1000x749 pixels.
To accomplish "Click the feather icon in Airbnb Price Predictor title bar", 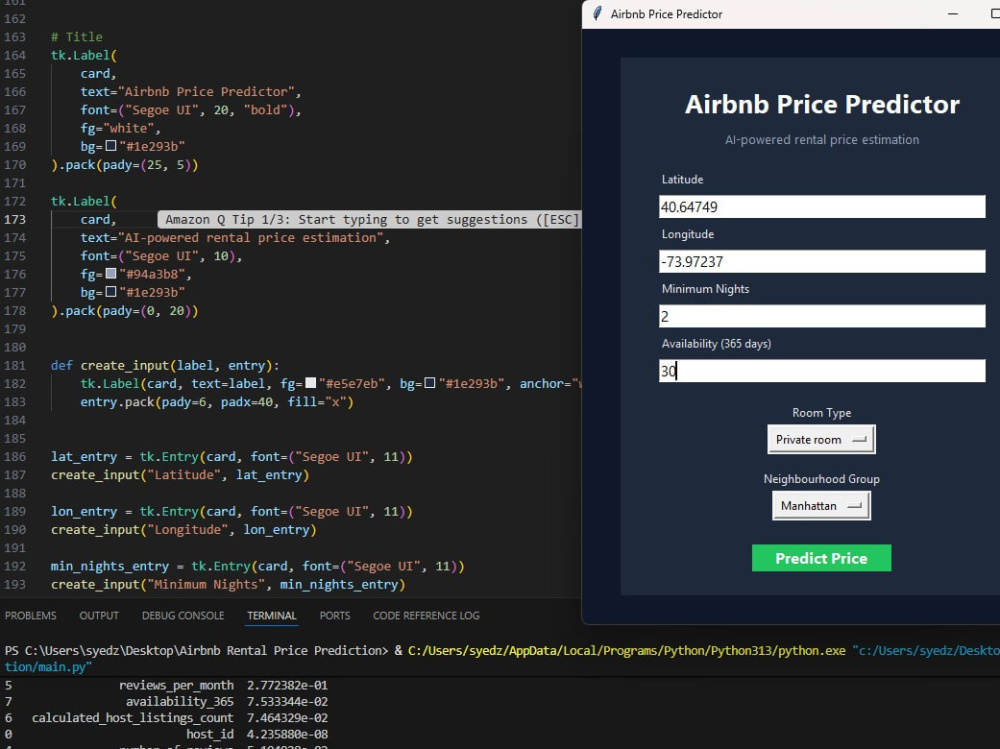I will pos(597,14).
